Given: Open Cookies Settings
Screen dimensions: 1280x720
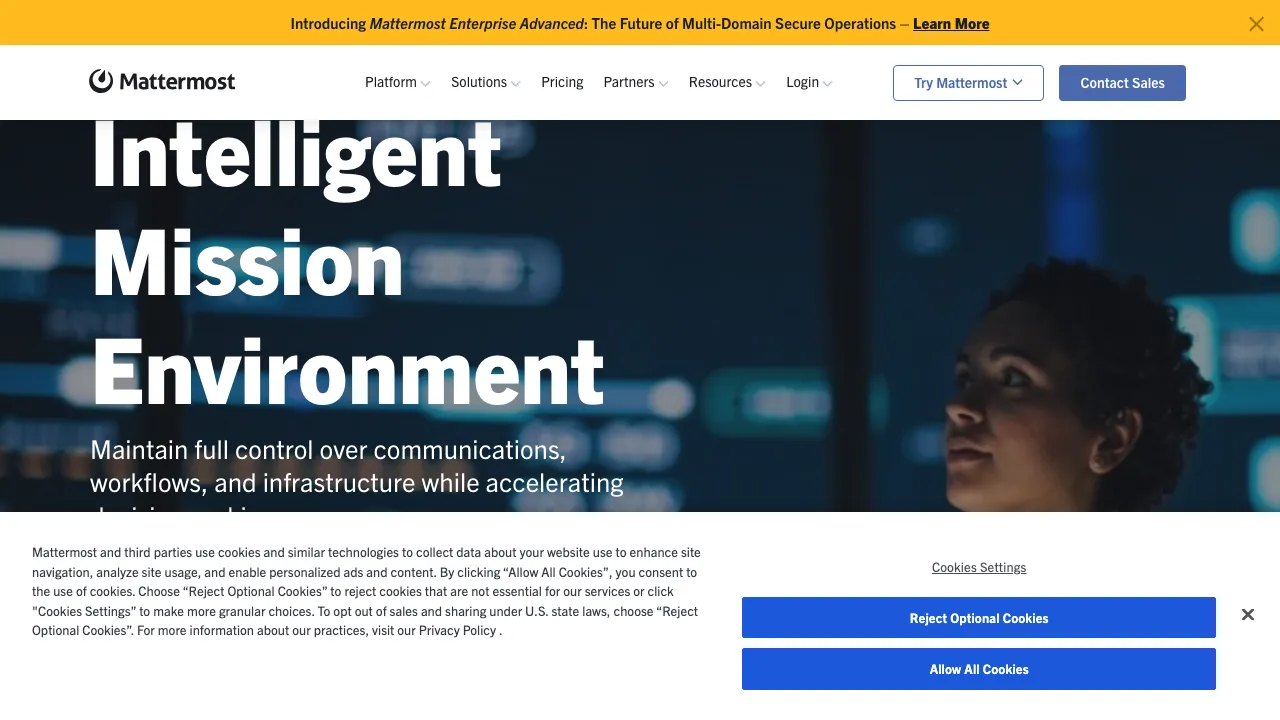Looking at the screenshot, I should [979, 567].
